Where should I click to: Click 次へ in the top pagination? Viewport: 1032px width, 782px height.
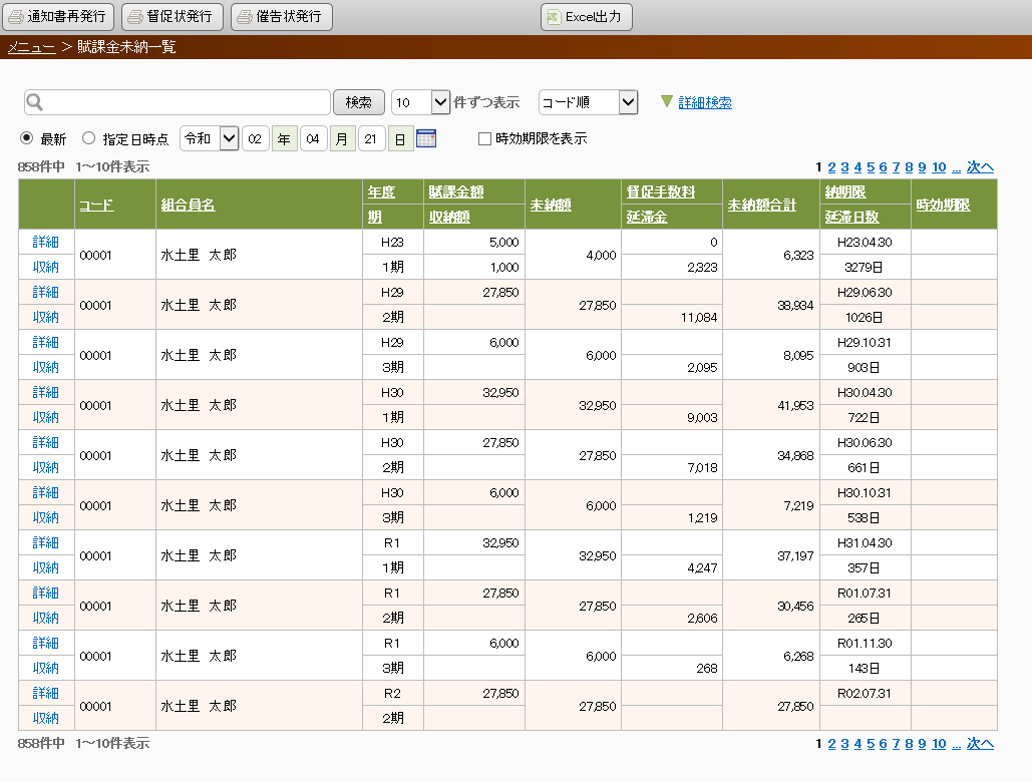pyautogui.click(x=980, y=167)
